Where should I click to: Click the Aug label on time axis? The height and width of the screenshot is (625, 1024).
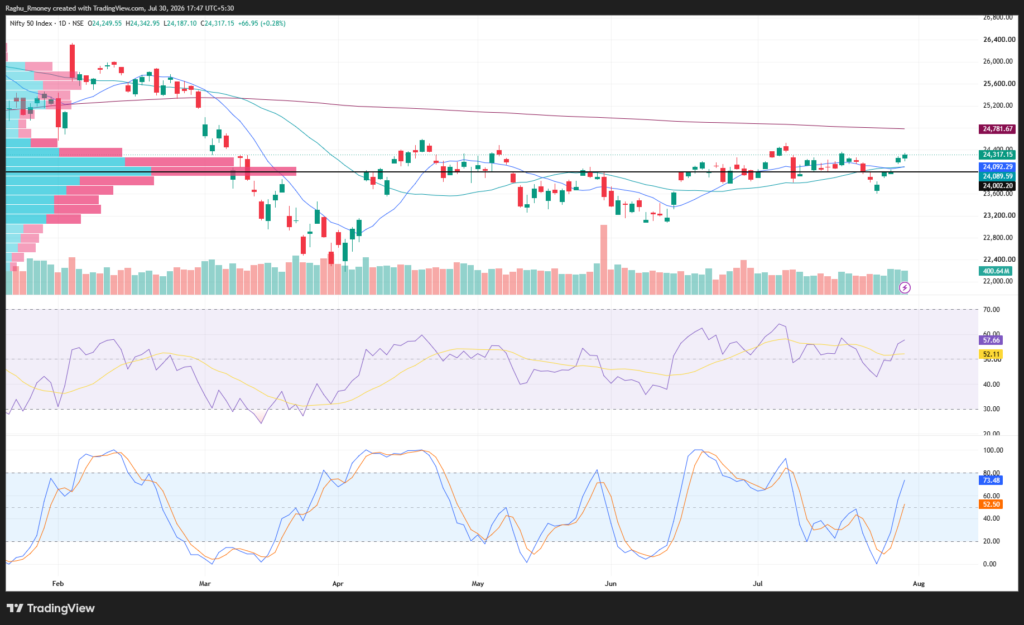click(918, 584)
